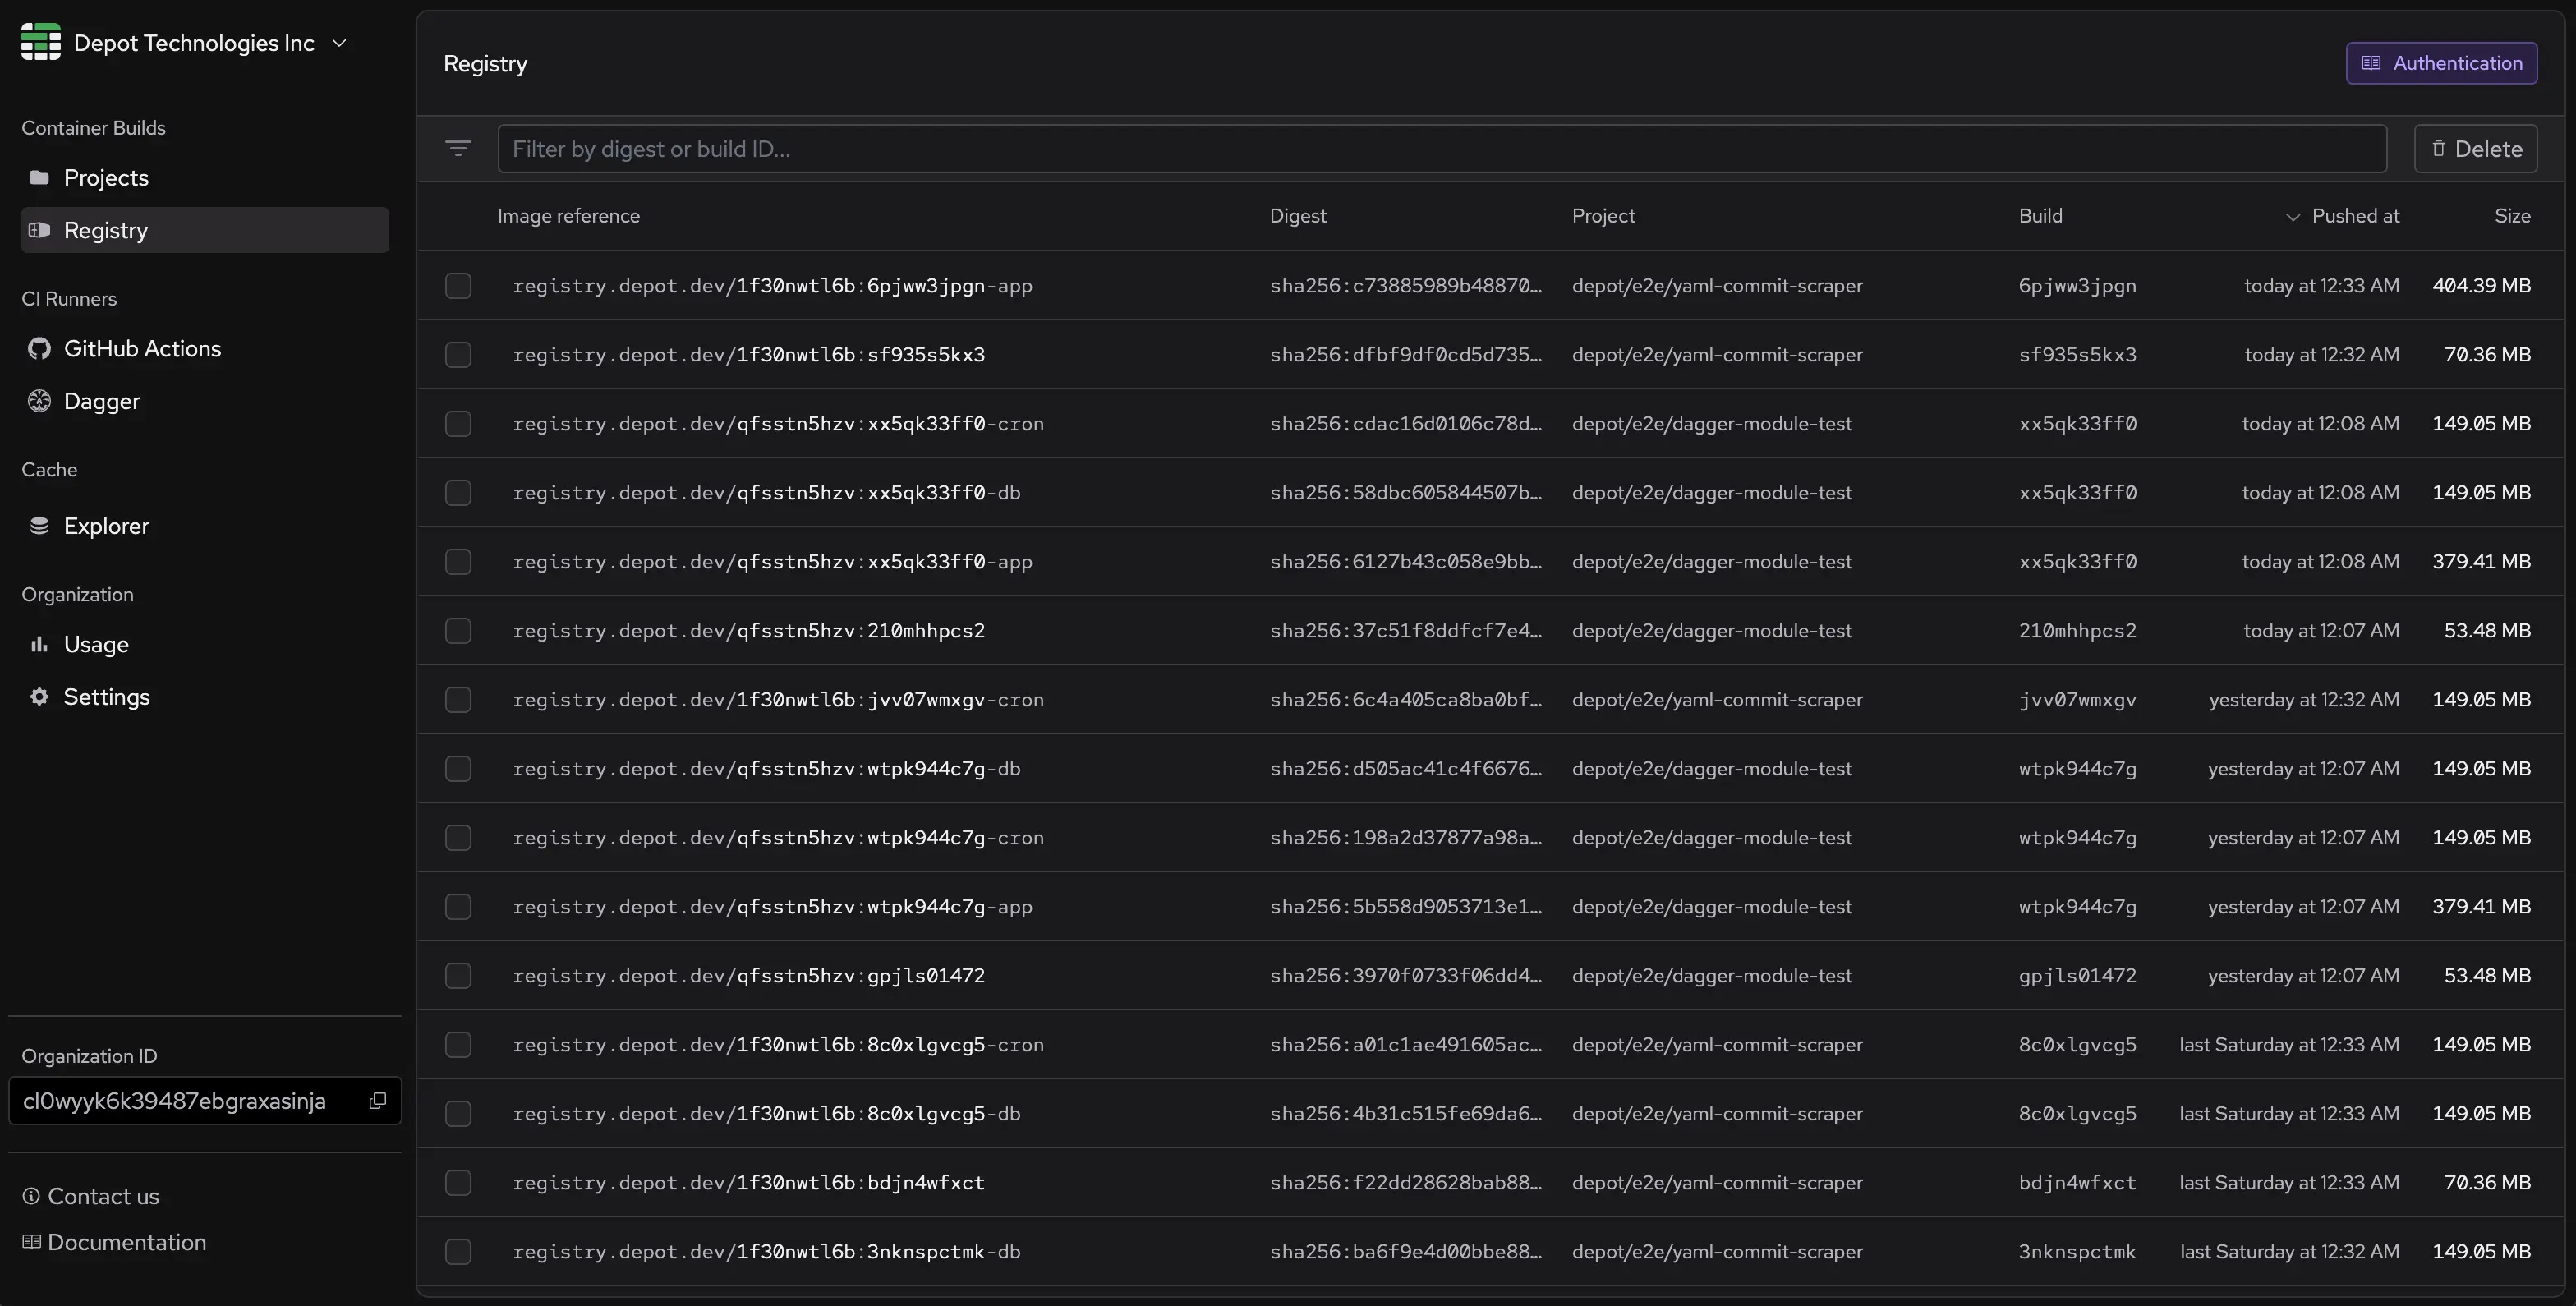Click the Usage chart icon
This screenshot has height=1306, width=2576.
point(39,644)
